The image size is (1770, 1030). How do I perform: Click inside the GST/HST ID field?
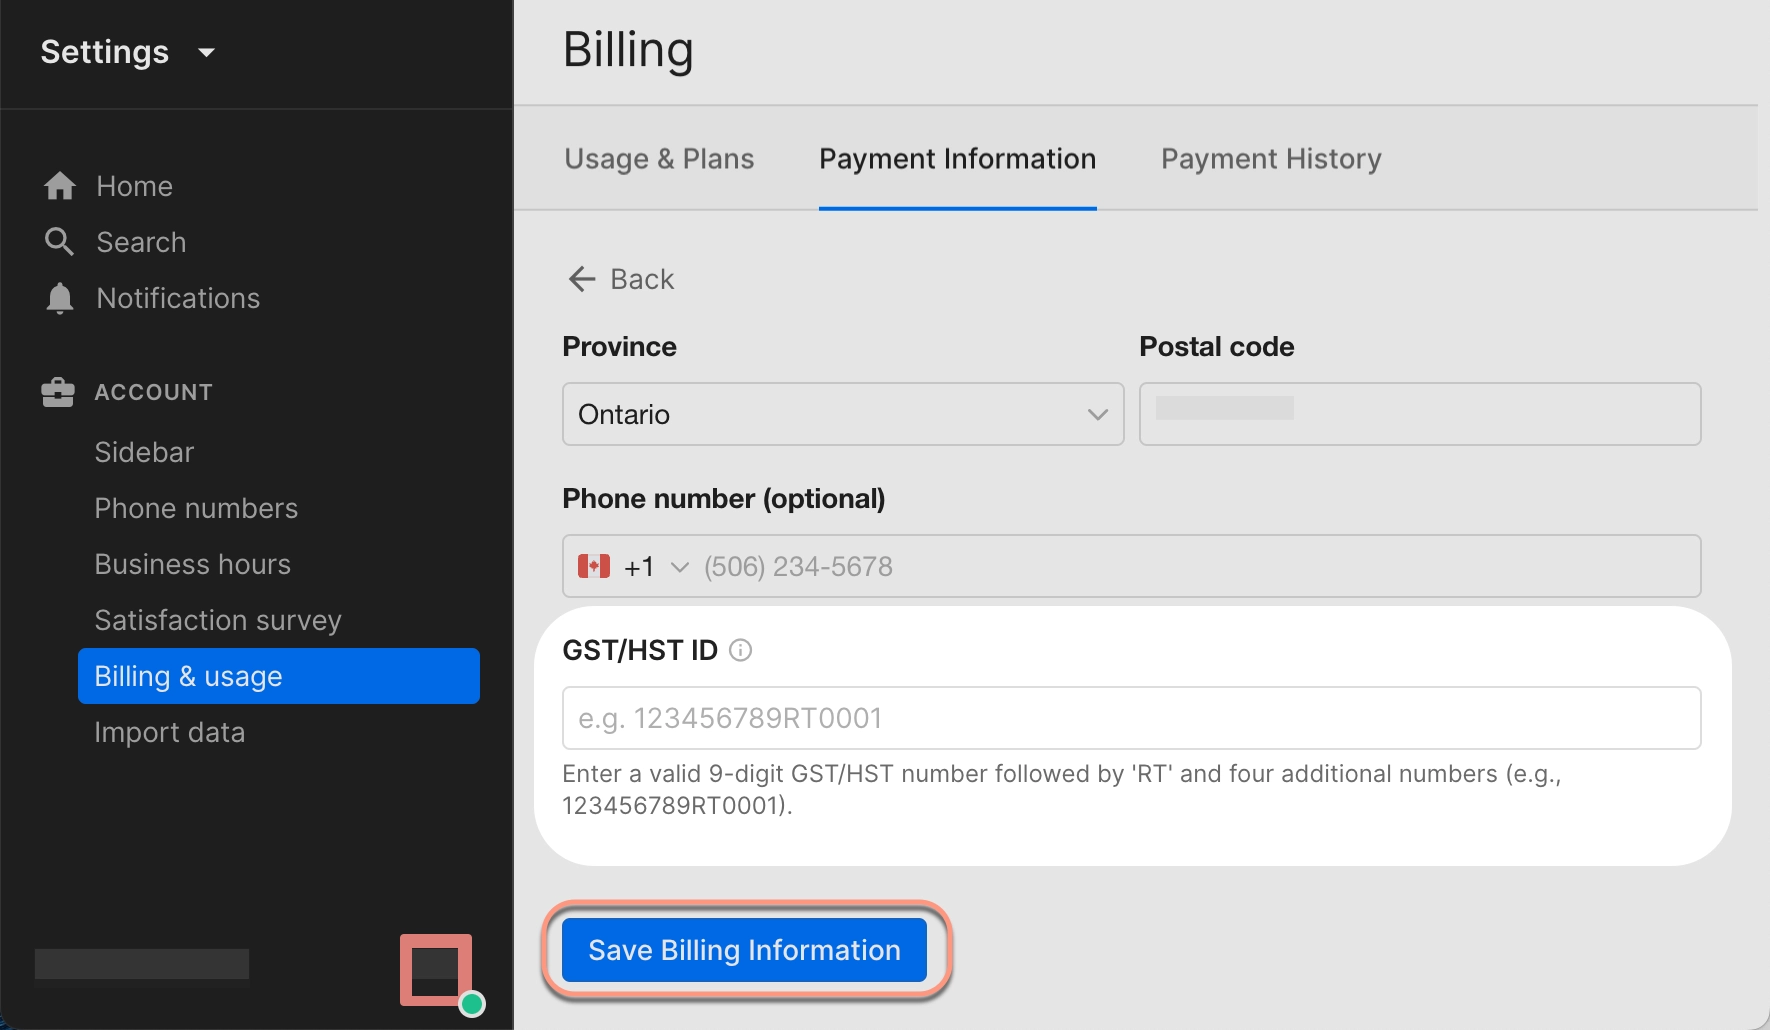pos(1130,717)
